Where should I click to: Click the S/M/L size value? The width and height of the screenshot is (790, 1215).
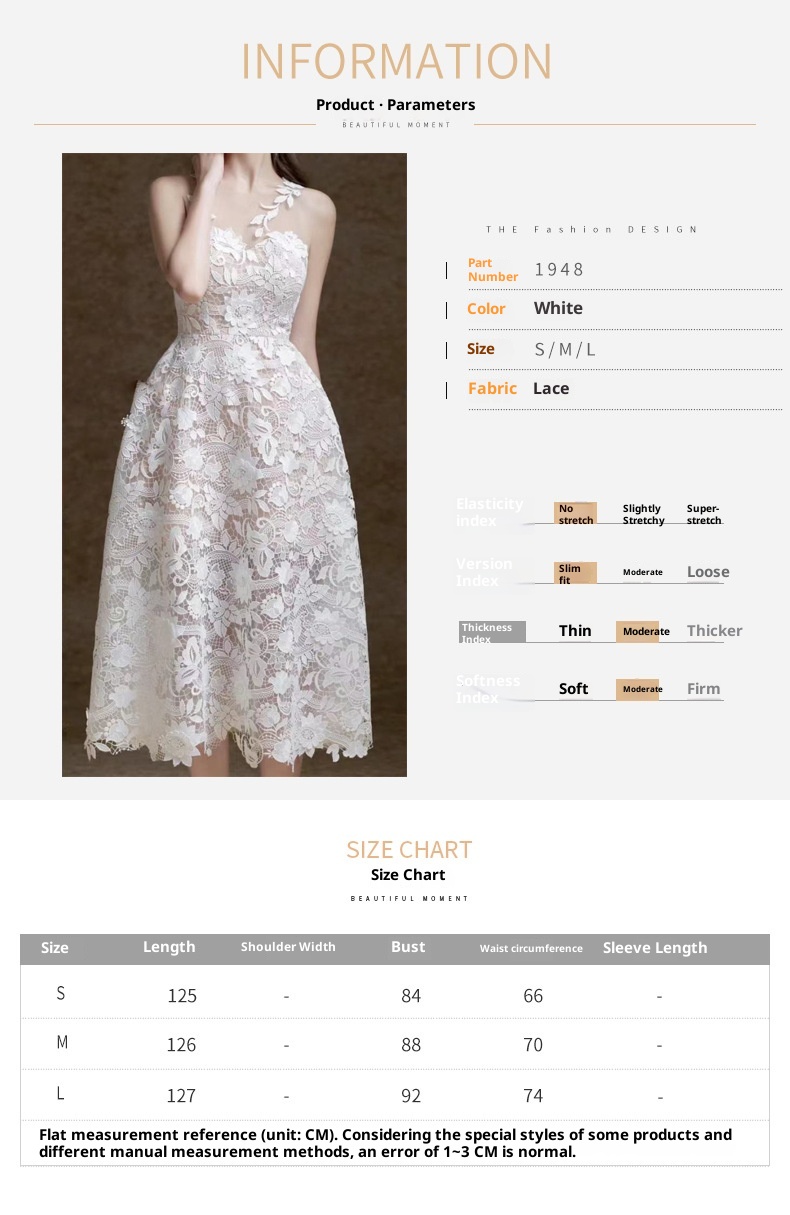[x=565, y=349]
